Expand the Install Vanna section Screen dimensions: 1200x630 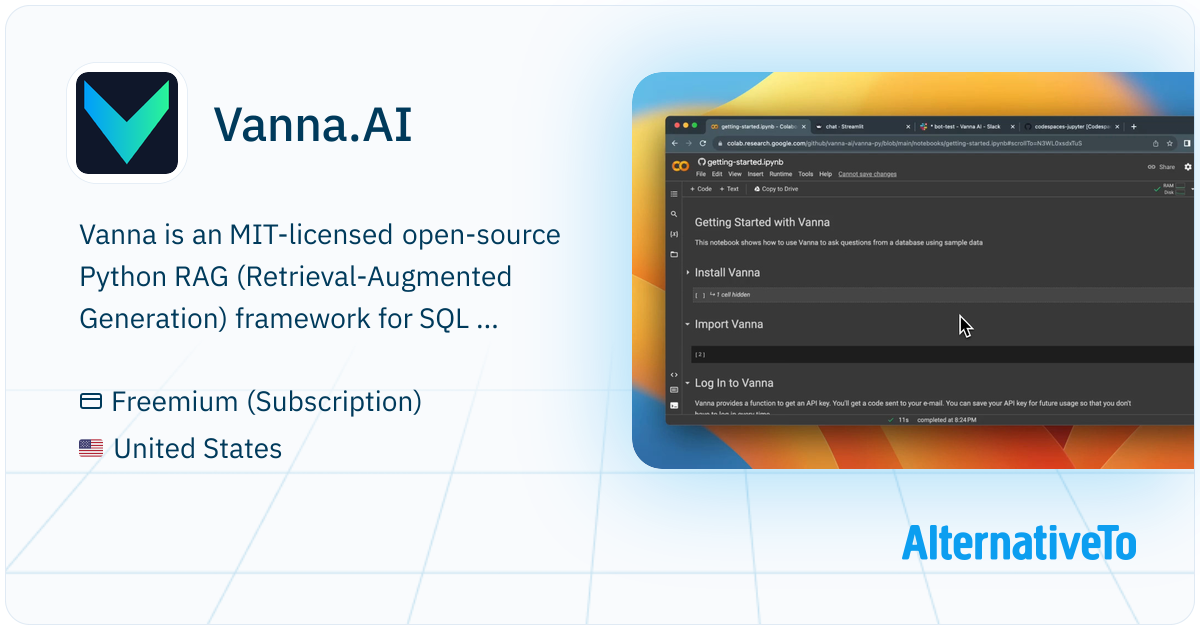tap(688, 272)
